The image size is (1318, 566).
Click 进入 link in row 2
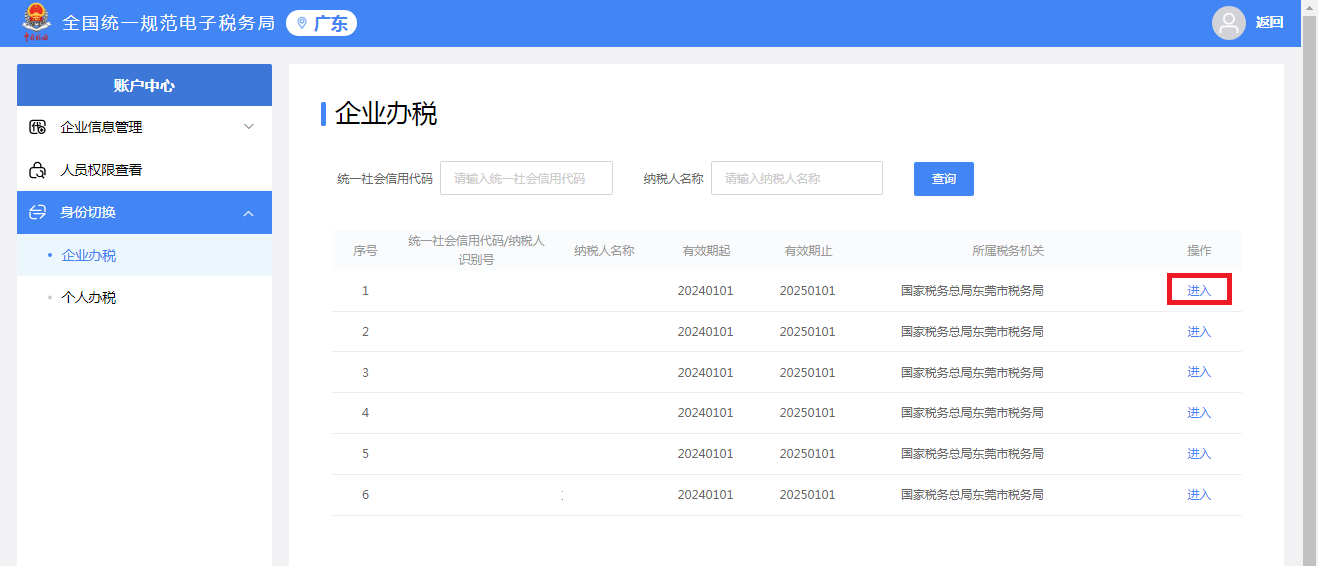pyautogui.click(x=1199, y=331)
